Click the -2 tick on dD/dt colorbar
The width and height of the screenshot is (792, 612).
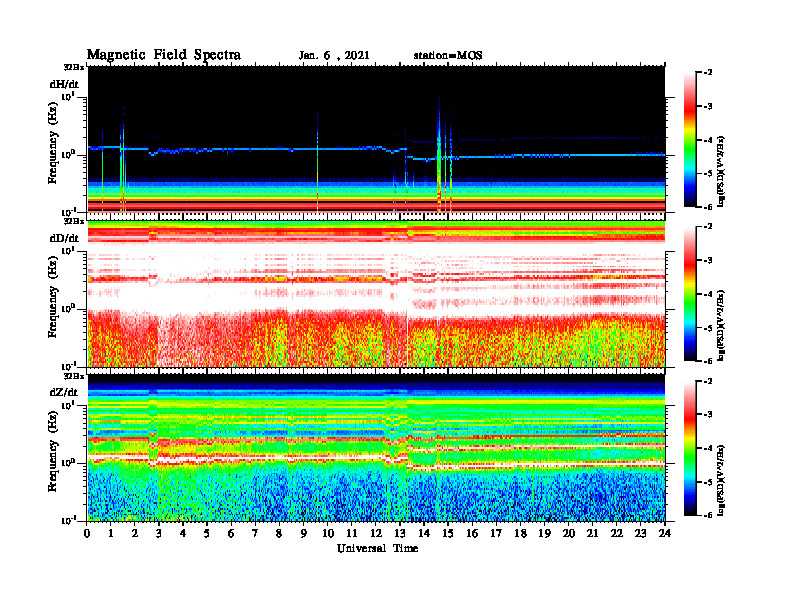(x=709, y=227)
